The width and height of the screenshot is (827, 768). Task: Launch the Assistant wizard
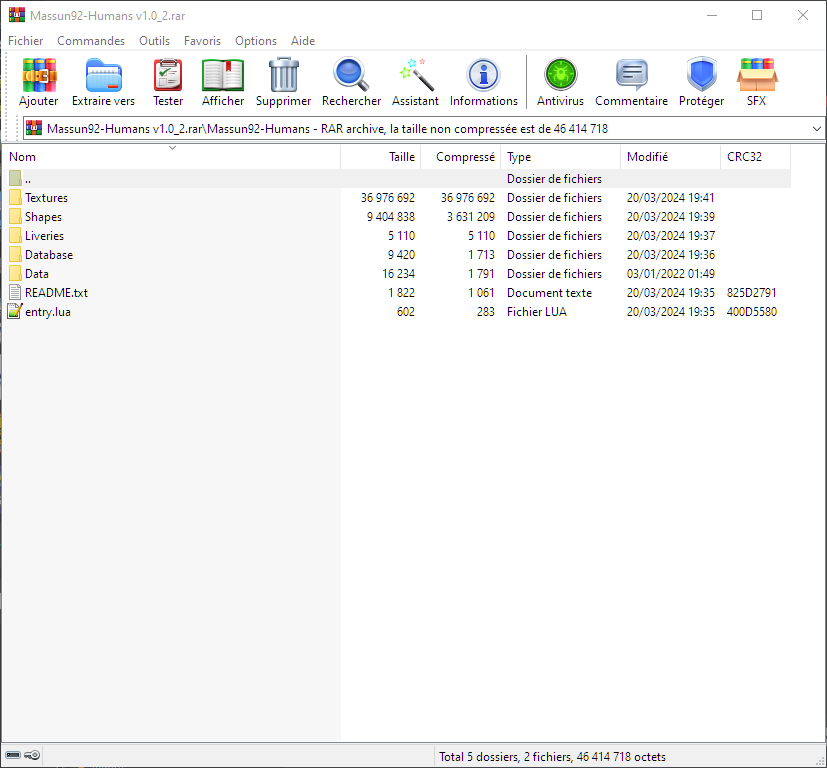tap(415, 75)
